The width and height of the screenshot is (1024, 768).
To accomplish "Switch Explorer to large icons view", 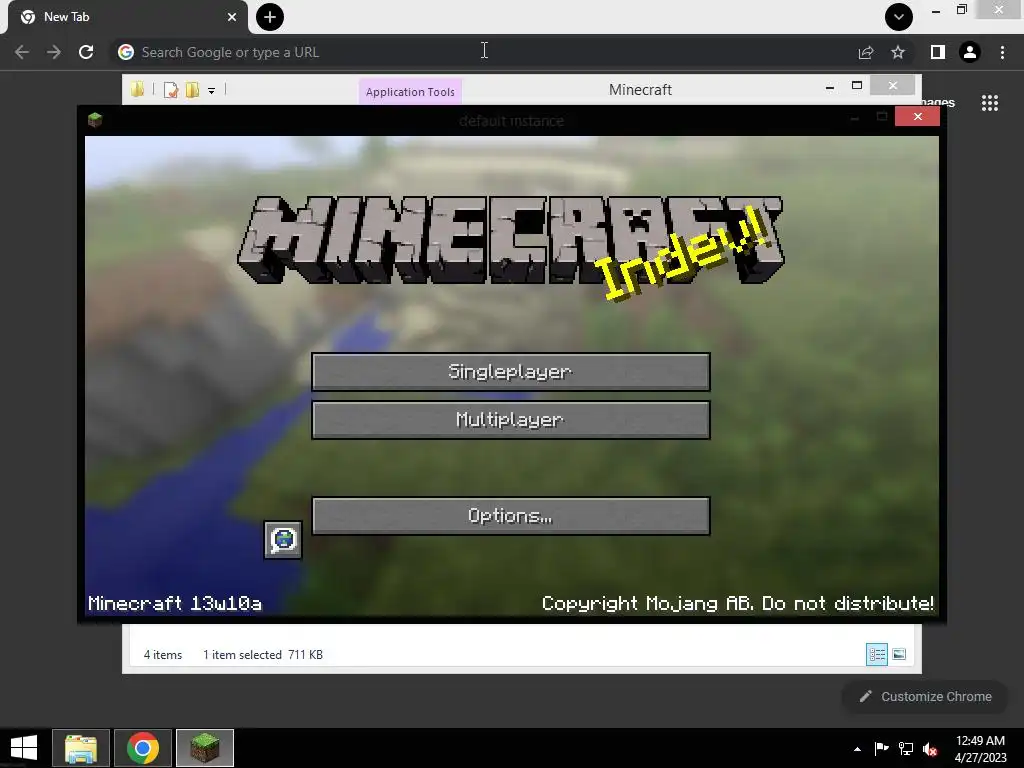I will coord(899,654).
